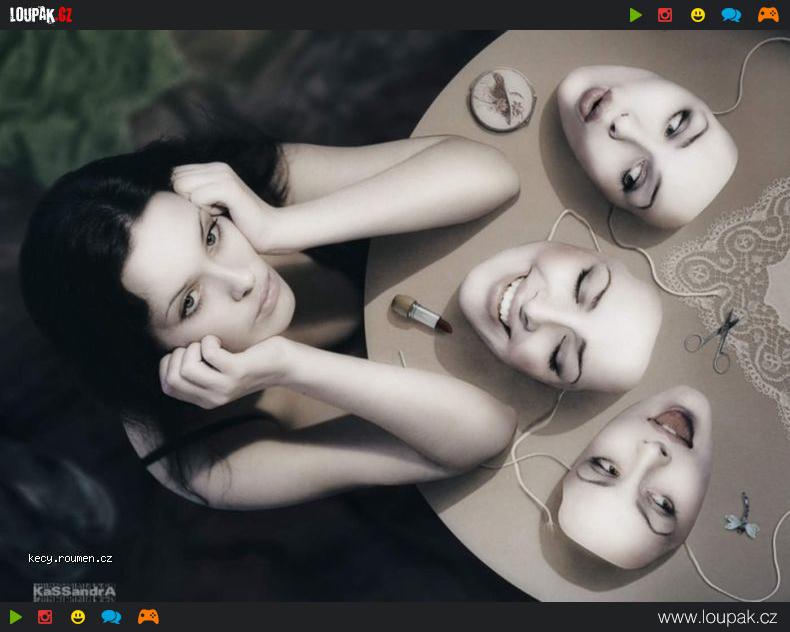Click the bottom bar orange gamepad icon
This screenshot has height=632, width=790.
(x=148, y=616)
